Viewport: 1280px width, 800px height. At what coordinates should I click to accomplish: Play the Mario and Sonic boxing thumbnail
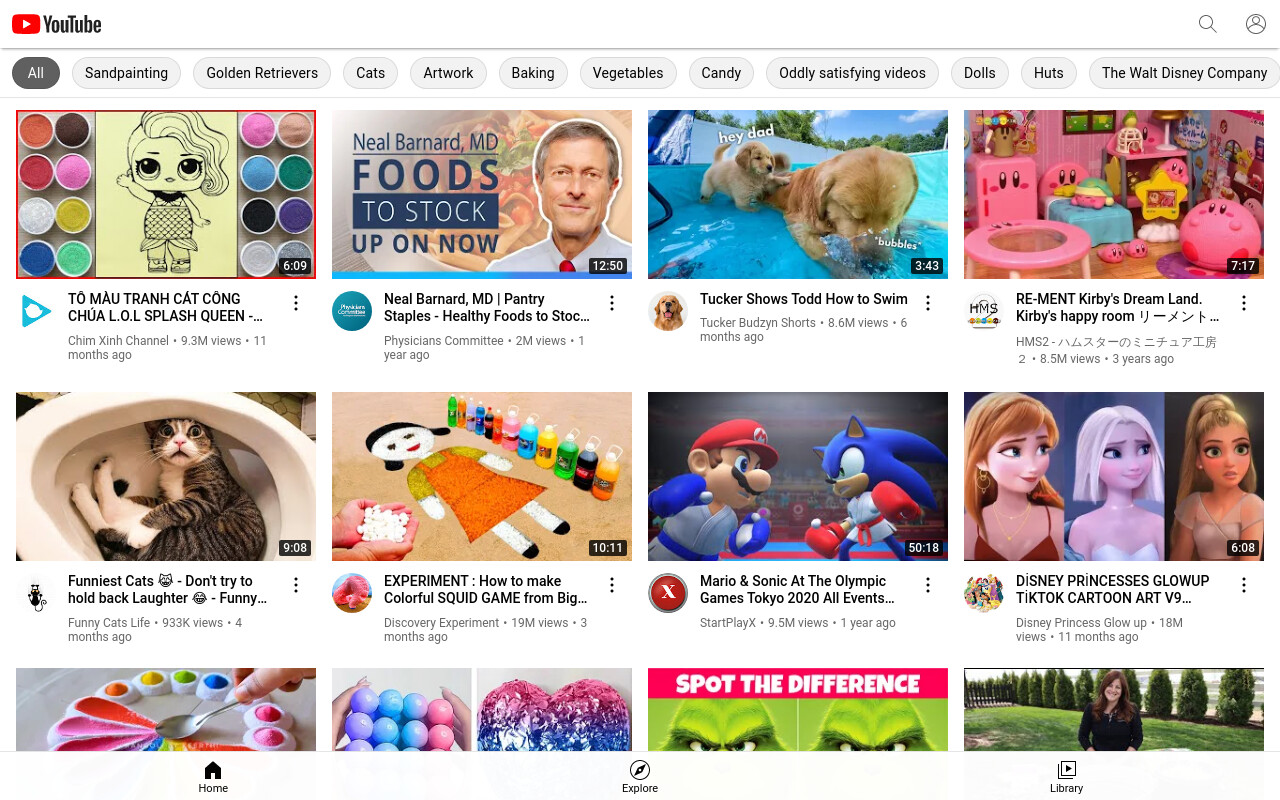798,476
